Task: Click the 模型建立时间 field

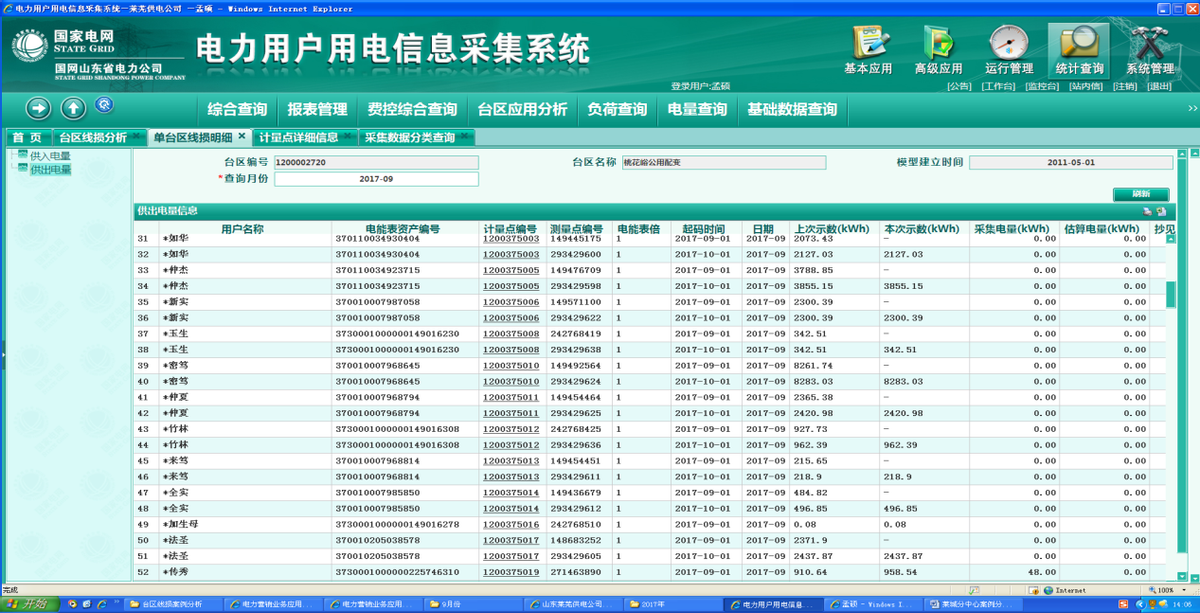Action: 1070,162
